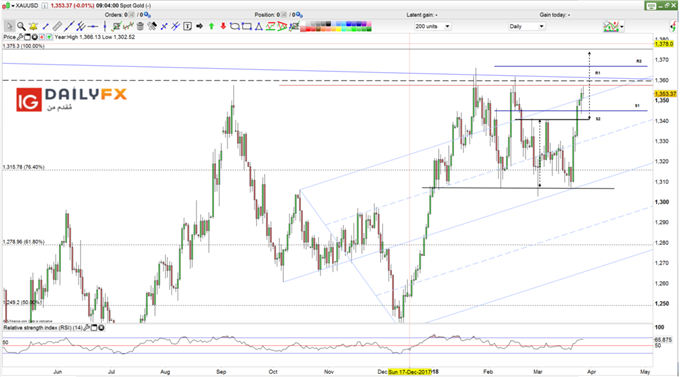Screen dimensions: 680x377
Task: Click the 1,315.78 (76.40%) Fibonacci label
Action: 24,167
